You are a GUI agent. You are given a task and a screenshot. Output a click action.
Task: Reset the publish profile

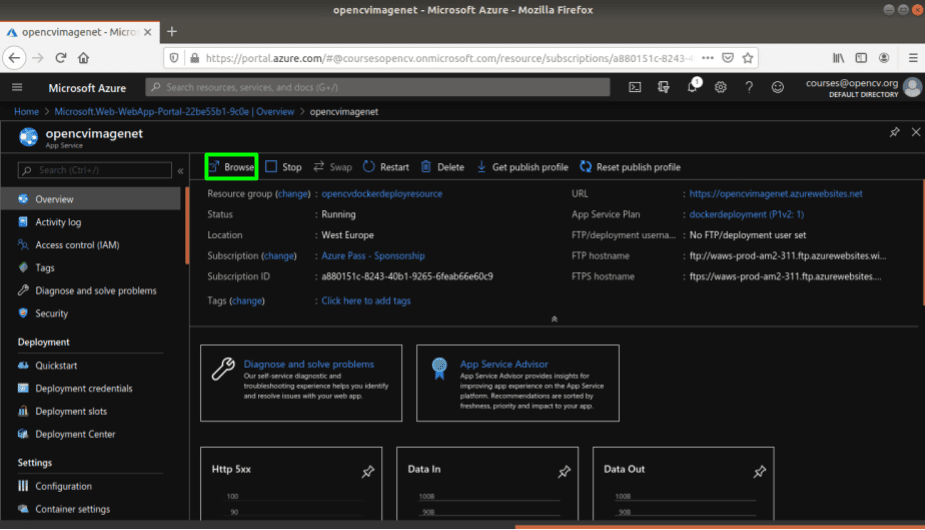pyautogui.click(x=630, y=167)
